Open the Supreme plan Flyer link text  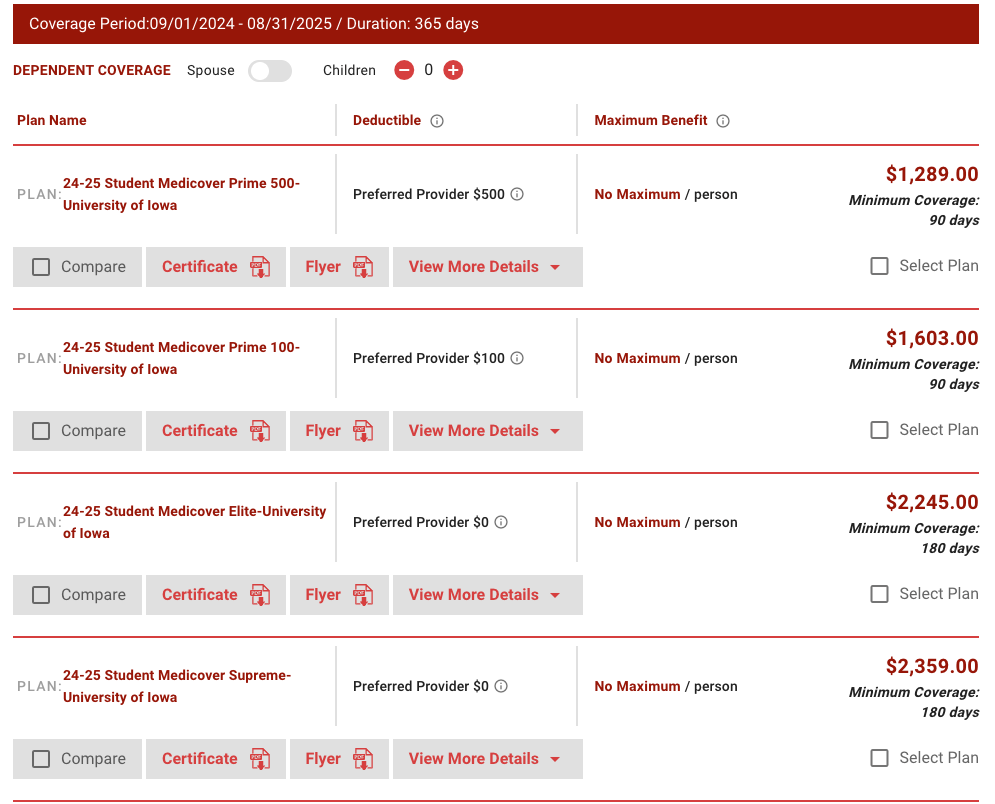pyautogui.click(x=323, y=759)
